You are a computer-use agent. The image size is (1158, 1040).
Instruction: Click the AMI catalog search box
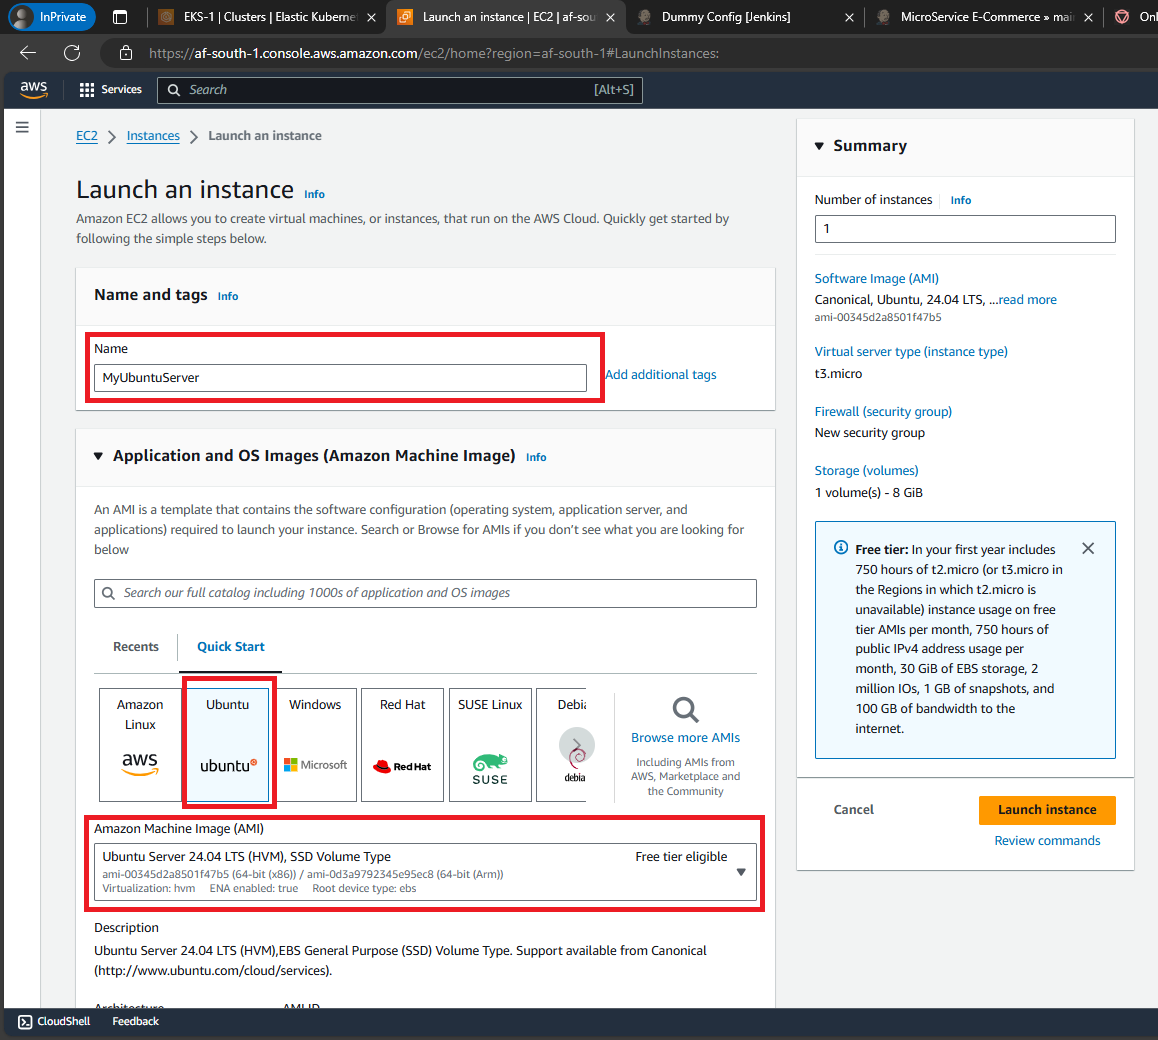point(425,593)
